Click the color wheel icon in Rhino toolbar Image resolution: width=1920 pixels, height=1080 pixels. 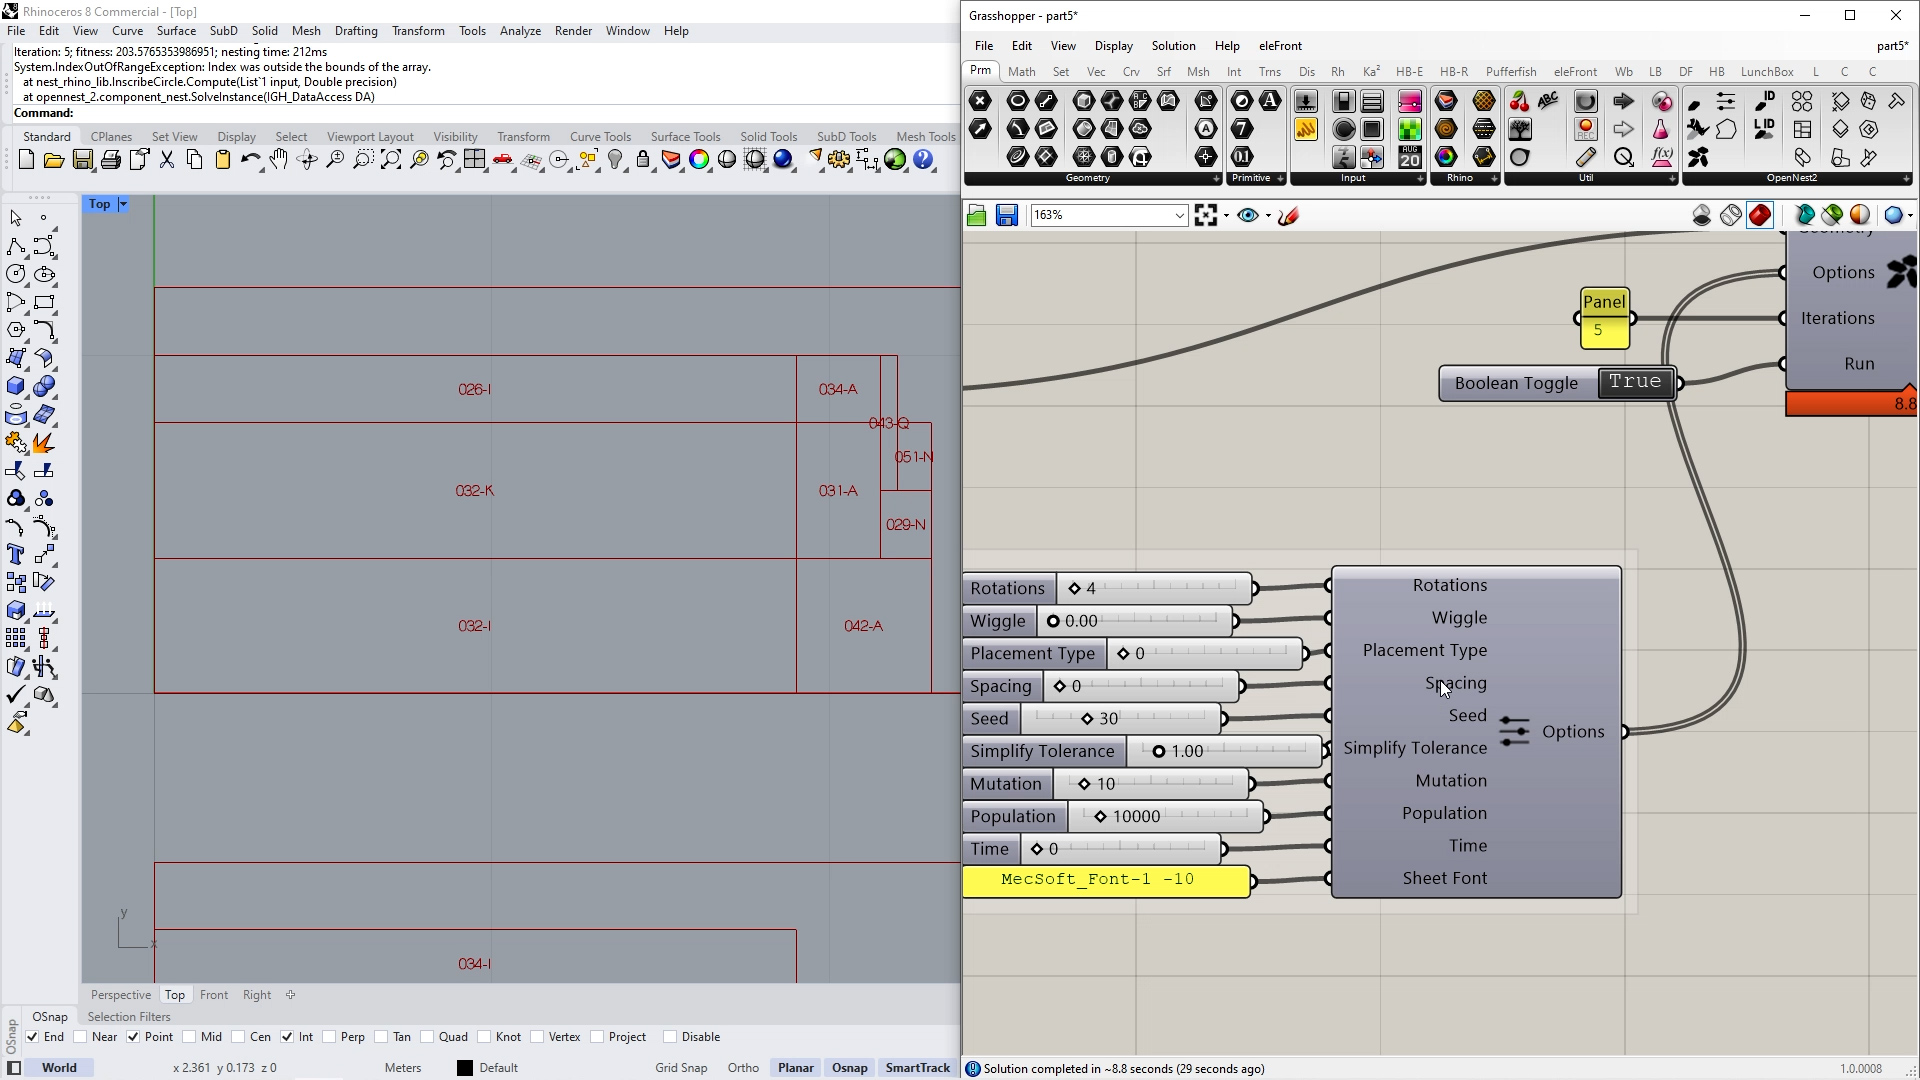click(699, 160)
